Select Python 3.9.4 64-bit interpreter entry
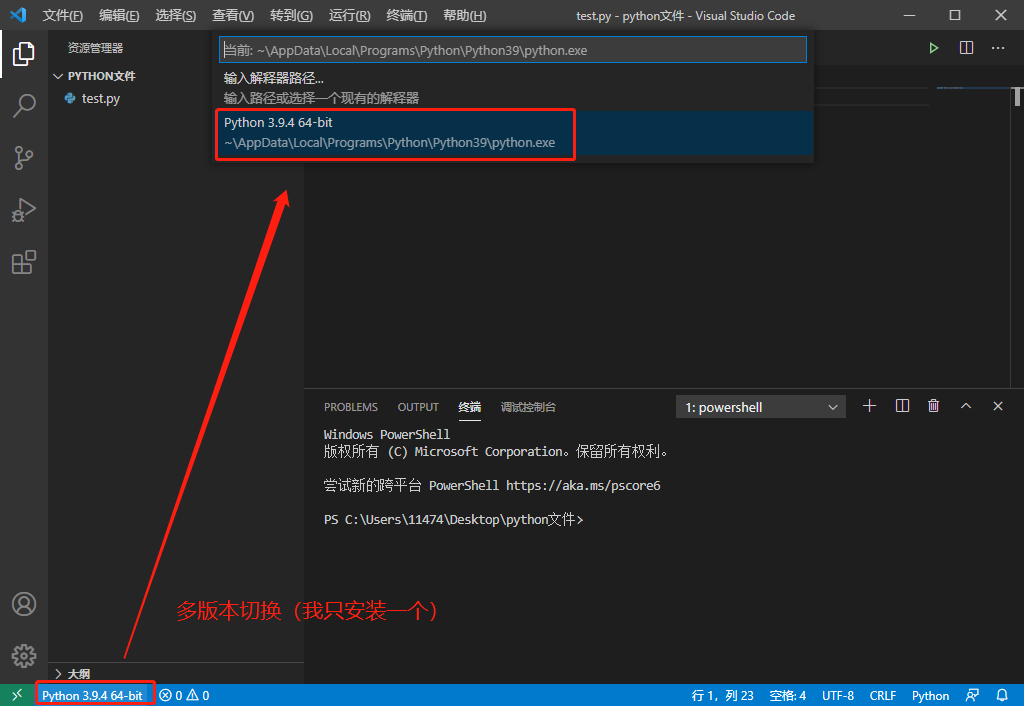1024x706 pixels. coord(513,133)
